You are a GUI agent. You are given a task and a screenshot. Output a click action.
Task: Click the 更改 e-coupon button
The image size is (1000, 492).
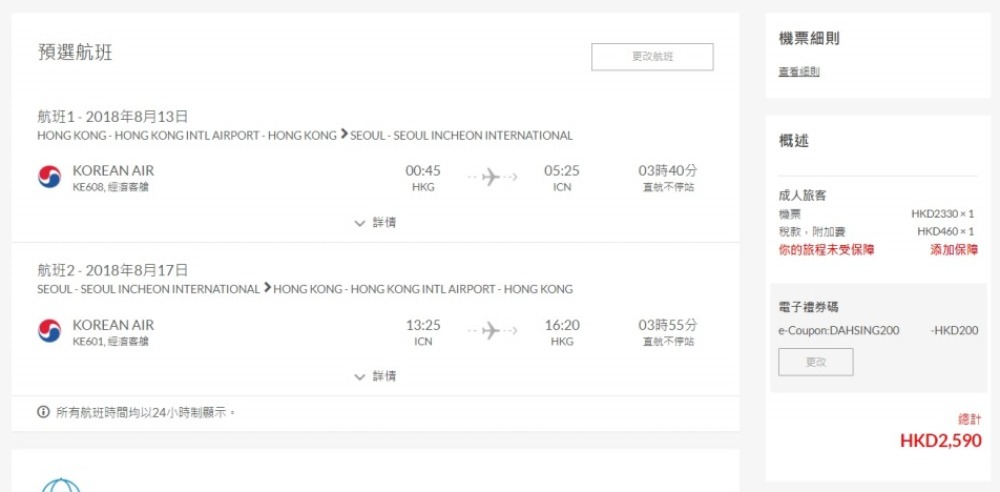(x=816, y=362)
